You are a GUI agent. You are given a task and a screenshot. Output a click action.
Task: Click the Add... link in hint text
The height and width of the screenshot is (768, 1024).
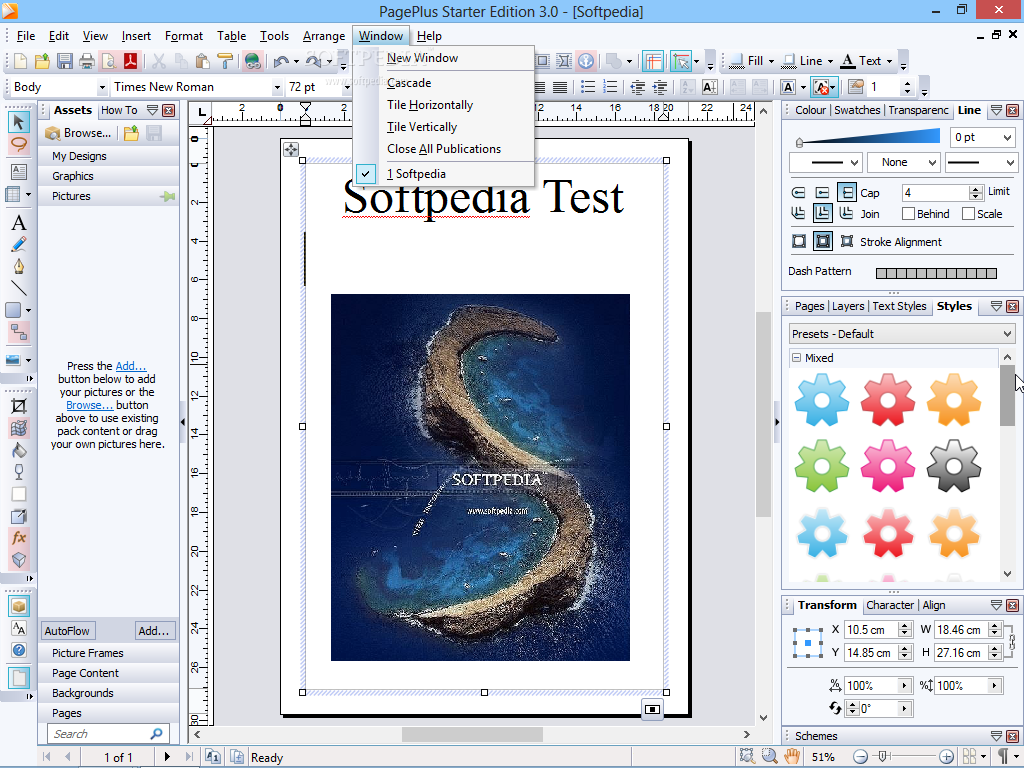coord(131,366)
